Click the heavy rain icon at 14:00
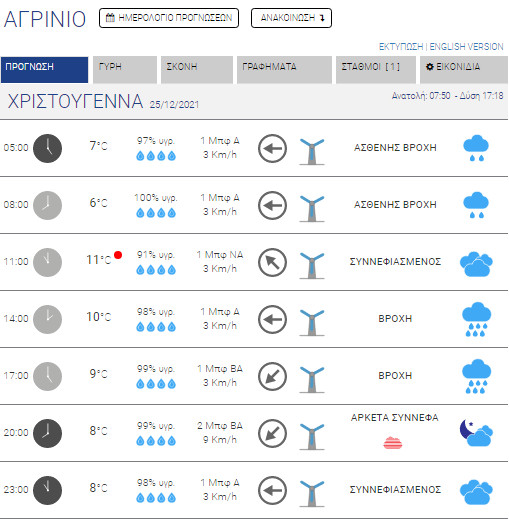509x519 pixels. [x=476, y=319]
